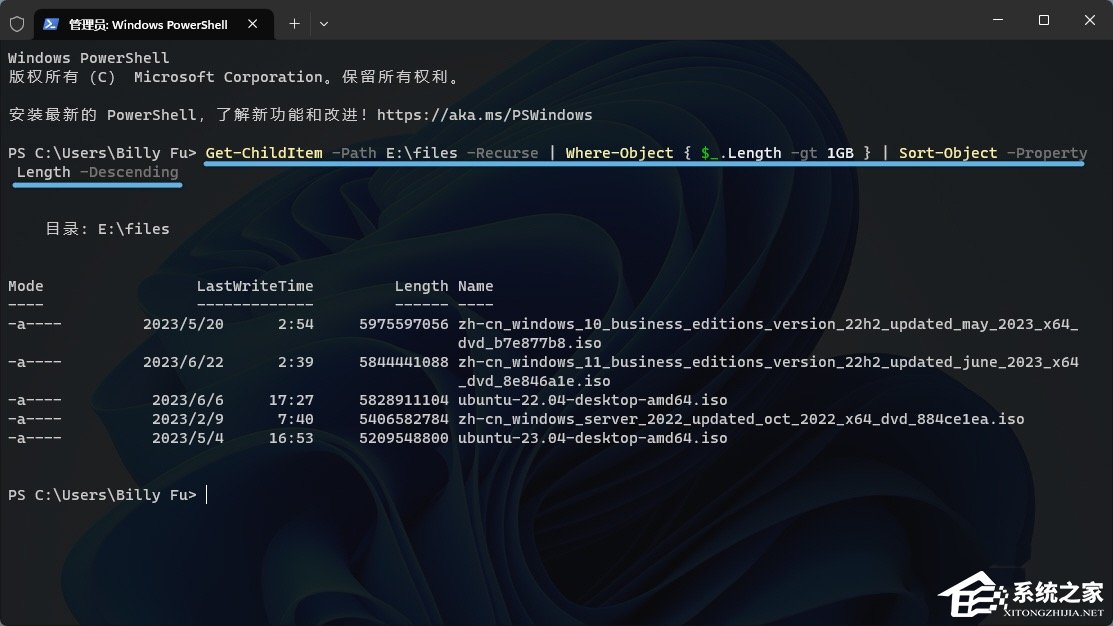Click the -a---- mode of the ubuntu-22.04 row

click(x=35, y=400)
